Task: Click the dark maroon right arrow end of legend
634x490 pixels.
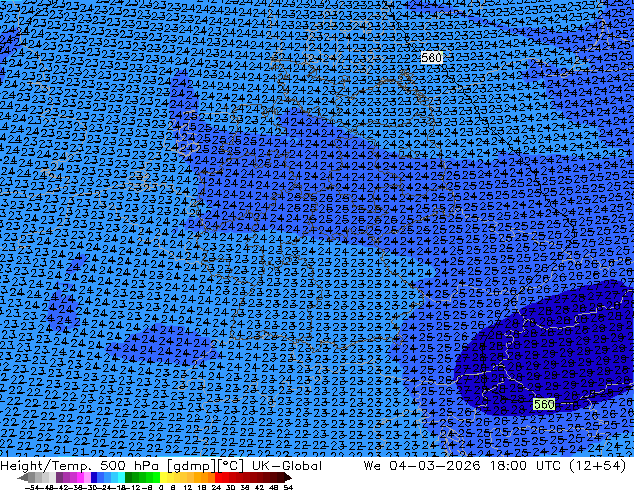Action: tap(288, 477)
